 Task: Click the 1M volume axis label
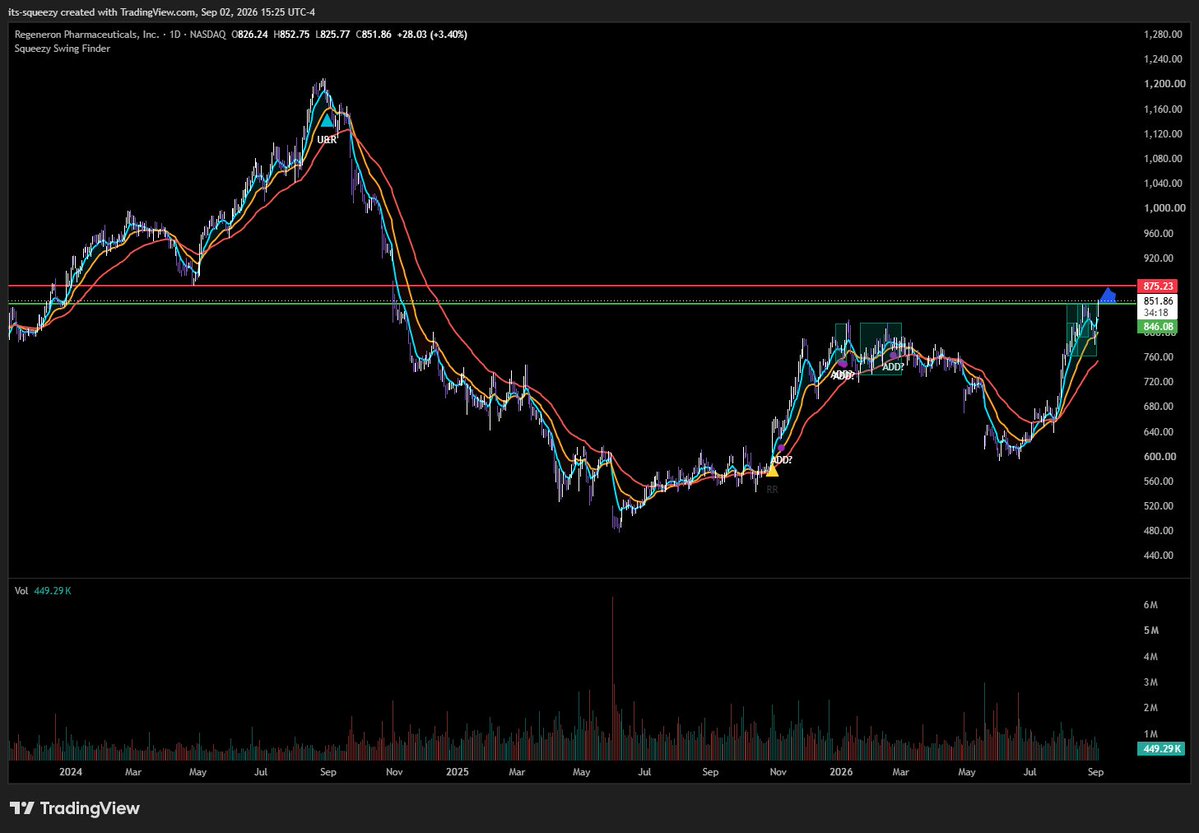click(1151, 734)
